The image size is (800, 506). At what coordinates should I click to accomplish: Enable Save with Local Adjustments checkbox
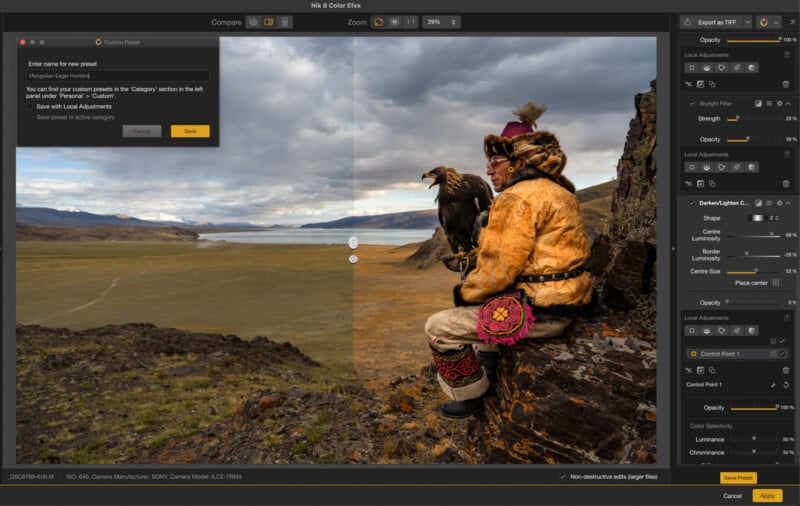pyautogui.click(x=30, y=106)
